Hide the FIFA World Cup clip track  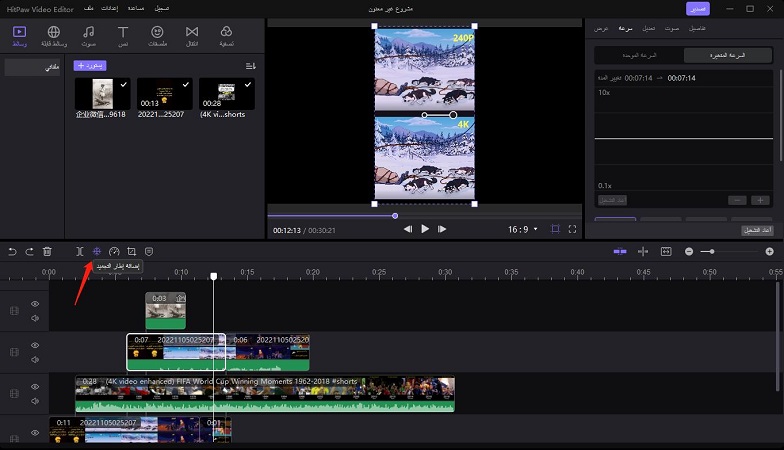[x=35, y=387]
